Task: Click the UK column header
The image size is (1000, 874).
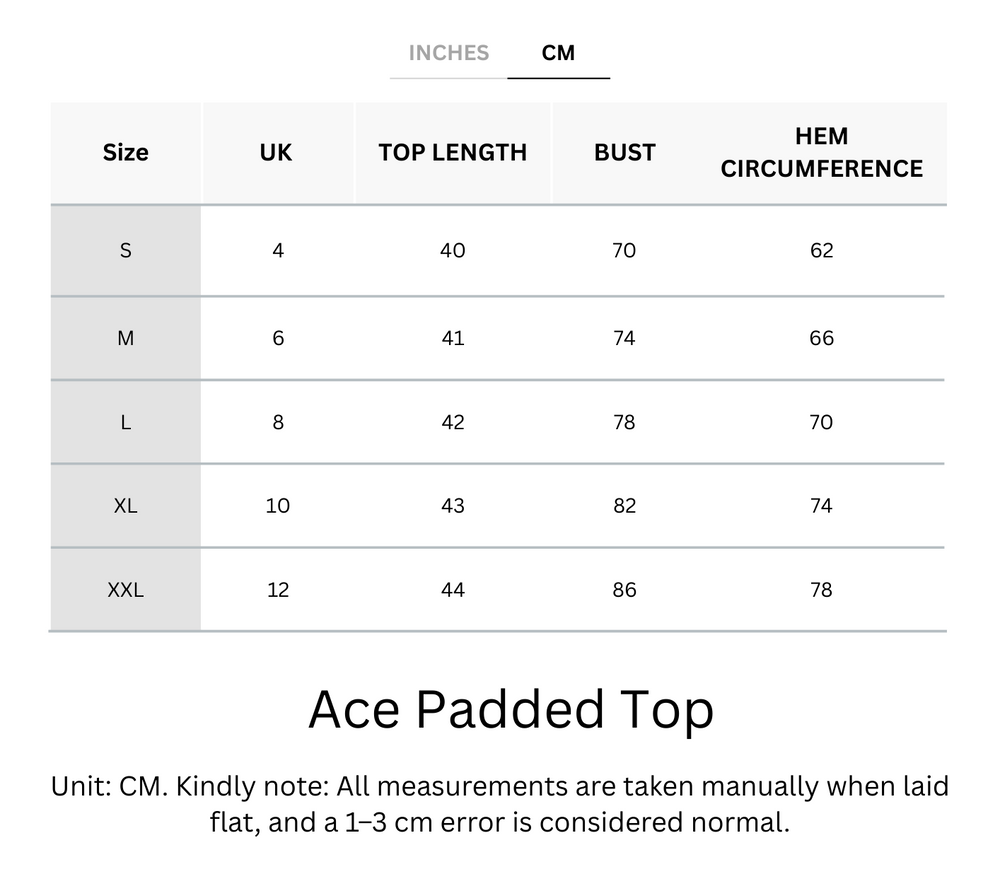Action: [276, 153]
